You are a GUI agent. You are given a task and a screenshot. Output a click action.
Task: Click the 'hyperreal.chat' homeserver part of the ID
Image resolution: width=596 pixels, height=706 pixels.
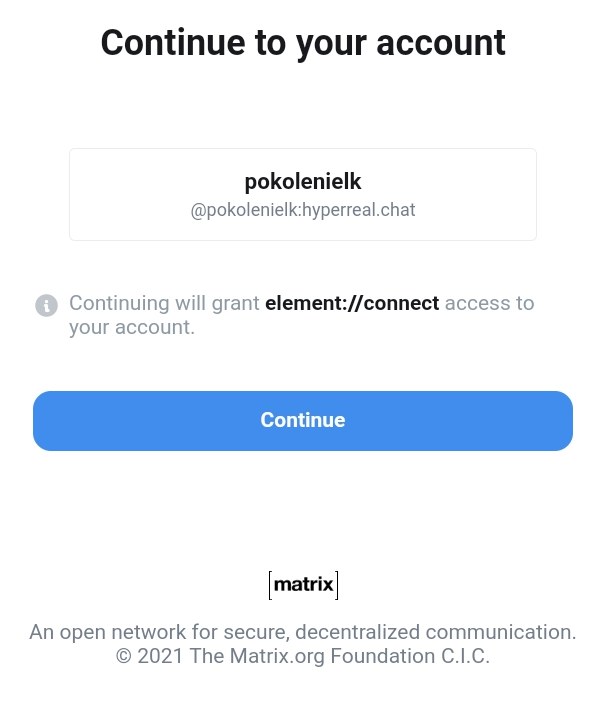tap(359, 210)
